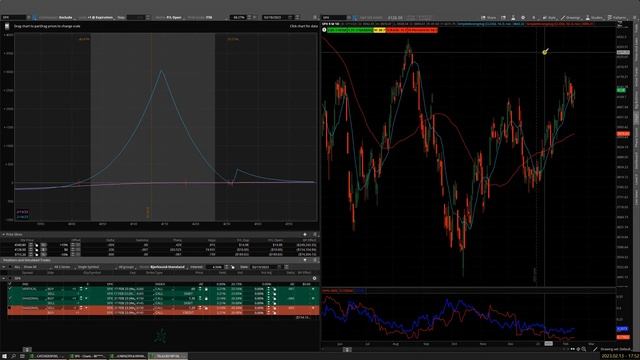
Task: Open the Style menu on the chart
Action: tap(549, 18)
